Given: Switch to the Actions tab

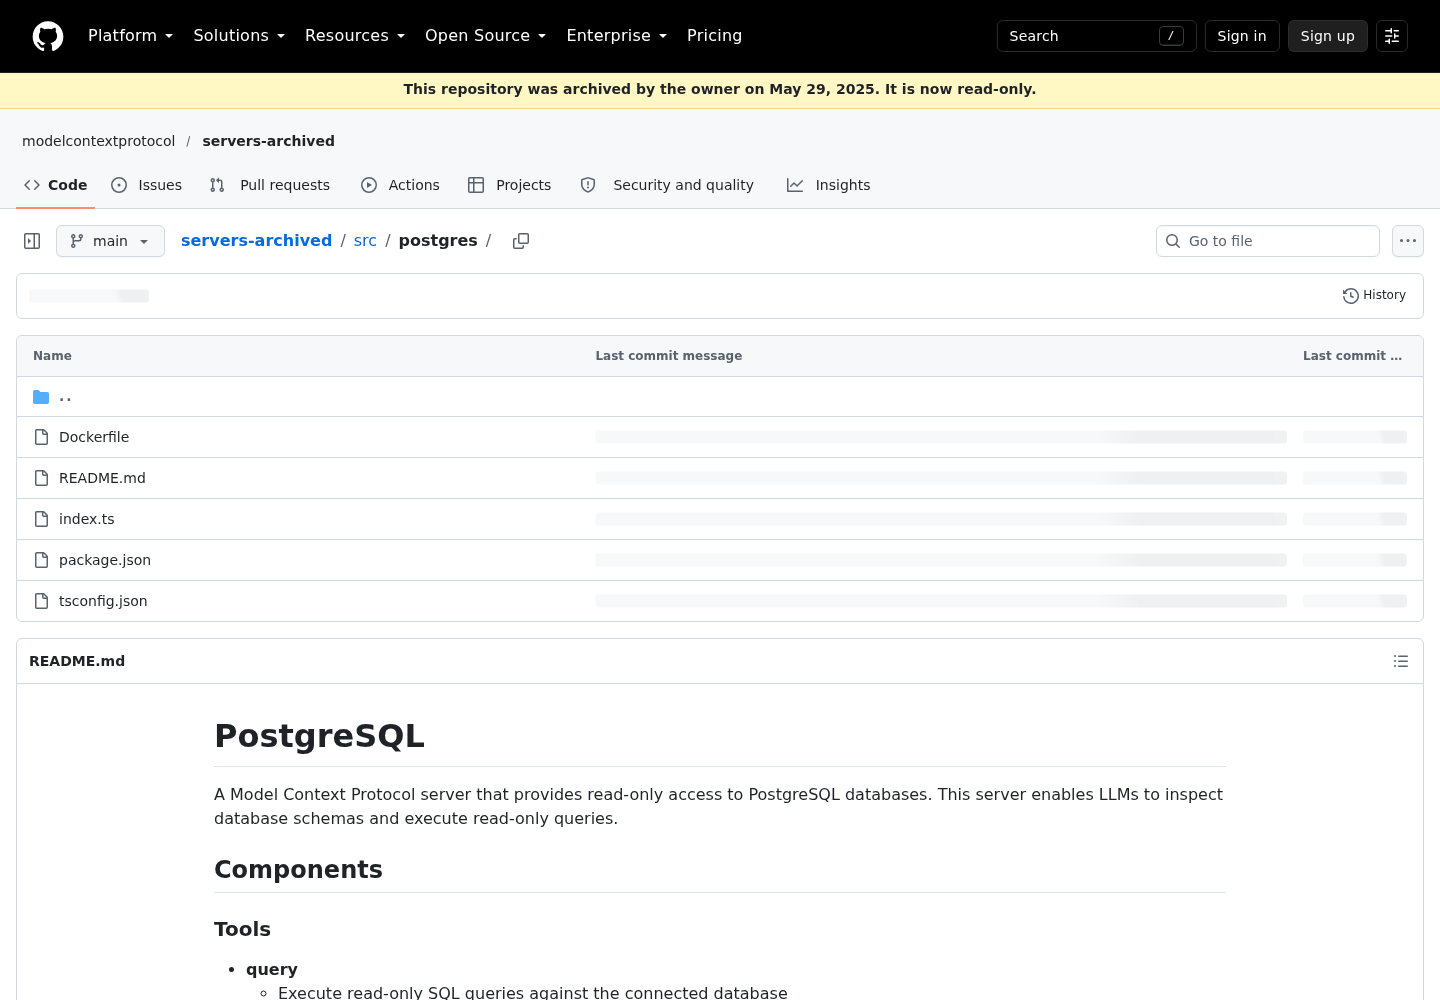Looking at the screenshot, I should click(x=400, y=185).
